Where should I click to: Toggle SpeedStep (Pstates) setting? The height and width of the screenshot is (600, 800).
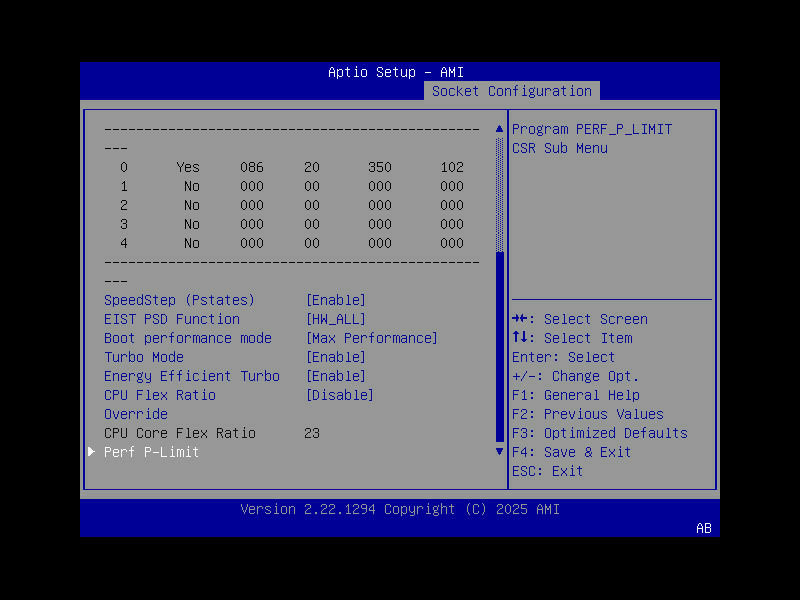(x=336, y=299)
